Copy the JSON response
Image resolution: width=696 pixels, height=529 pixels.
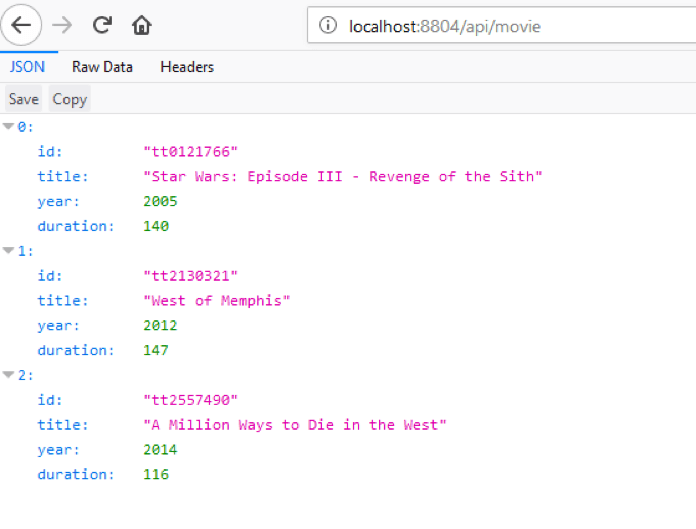pyautogui.click(x=70, y=99)
